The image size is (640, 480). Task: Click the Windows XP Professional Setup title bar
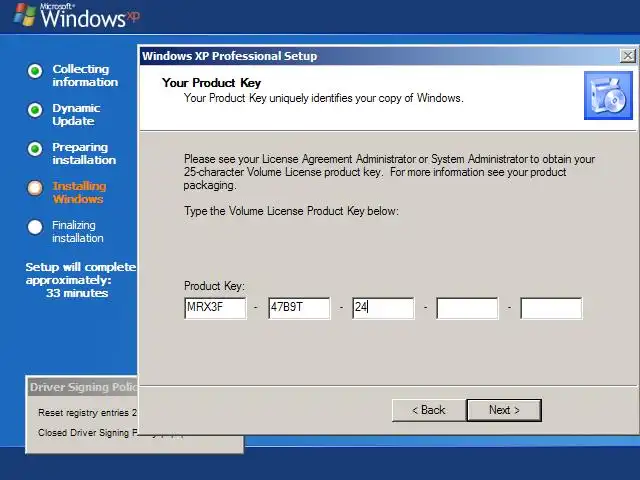pyautogui.click(x=380, y=56)
